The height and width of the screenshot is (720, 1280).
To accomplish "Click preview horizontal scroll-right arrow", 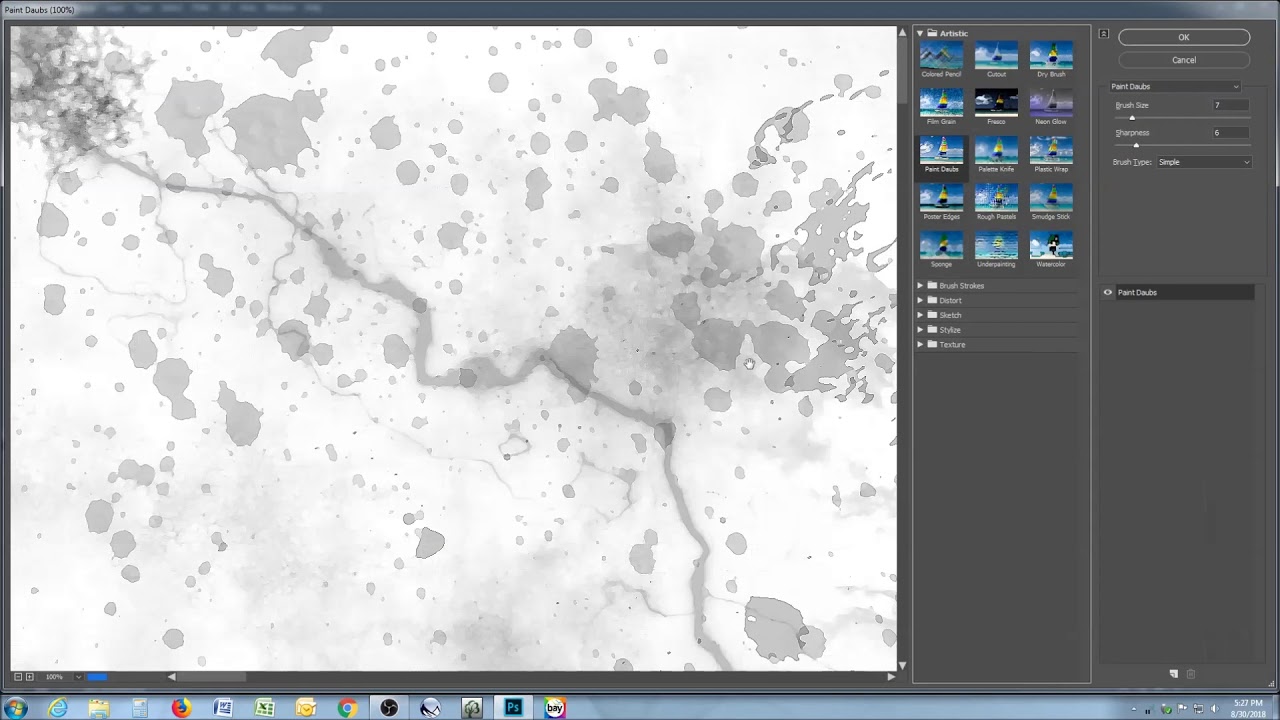I will (x=890, y=677).
